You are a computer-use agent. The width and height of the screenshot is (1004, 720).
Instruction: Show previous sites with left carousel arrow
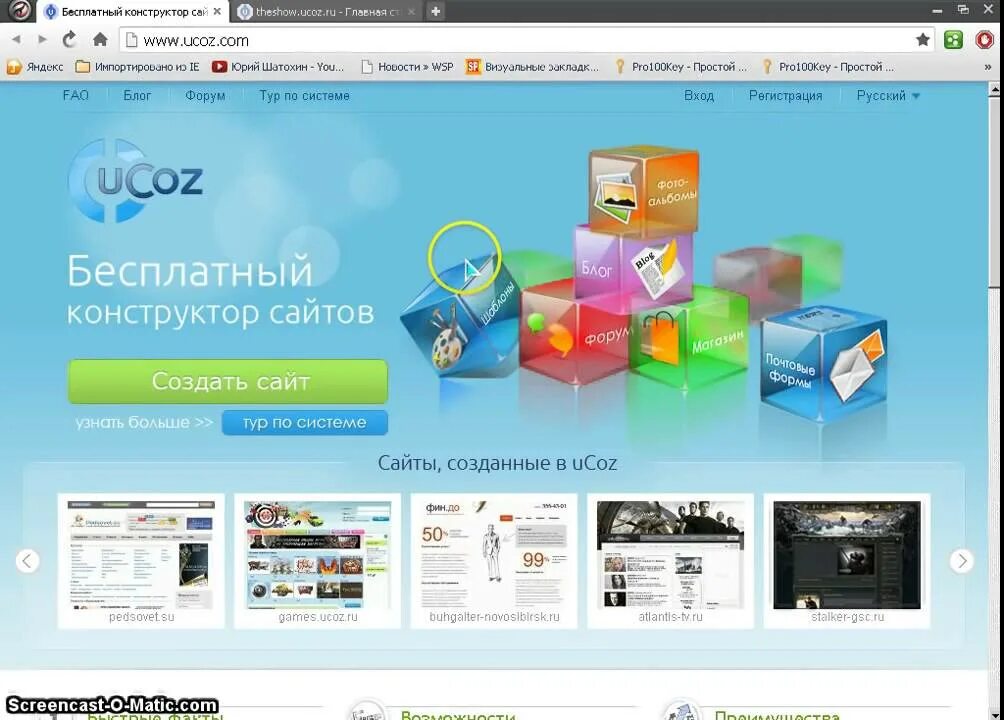click(x=28, y=561)
